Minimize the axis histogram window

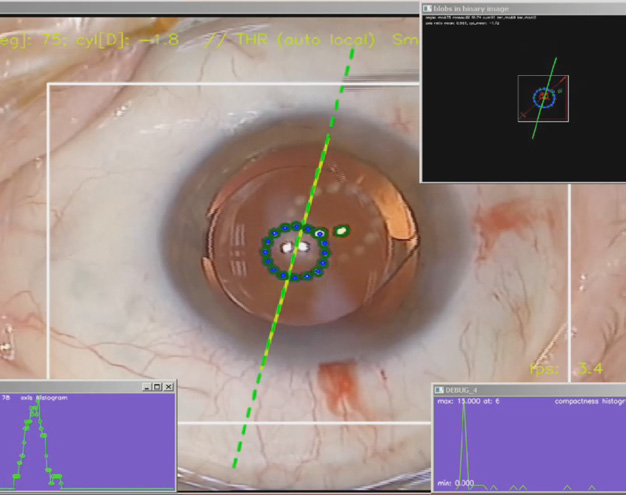(146, 387)
